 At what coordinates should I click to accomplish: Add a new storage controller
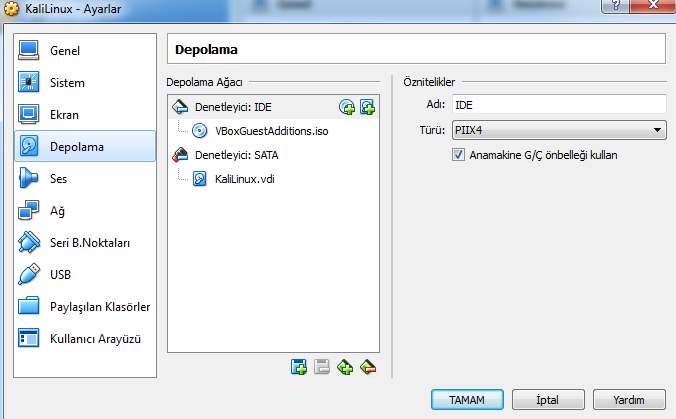coord(299,367)
